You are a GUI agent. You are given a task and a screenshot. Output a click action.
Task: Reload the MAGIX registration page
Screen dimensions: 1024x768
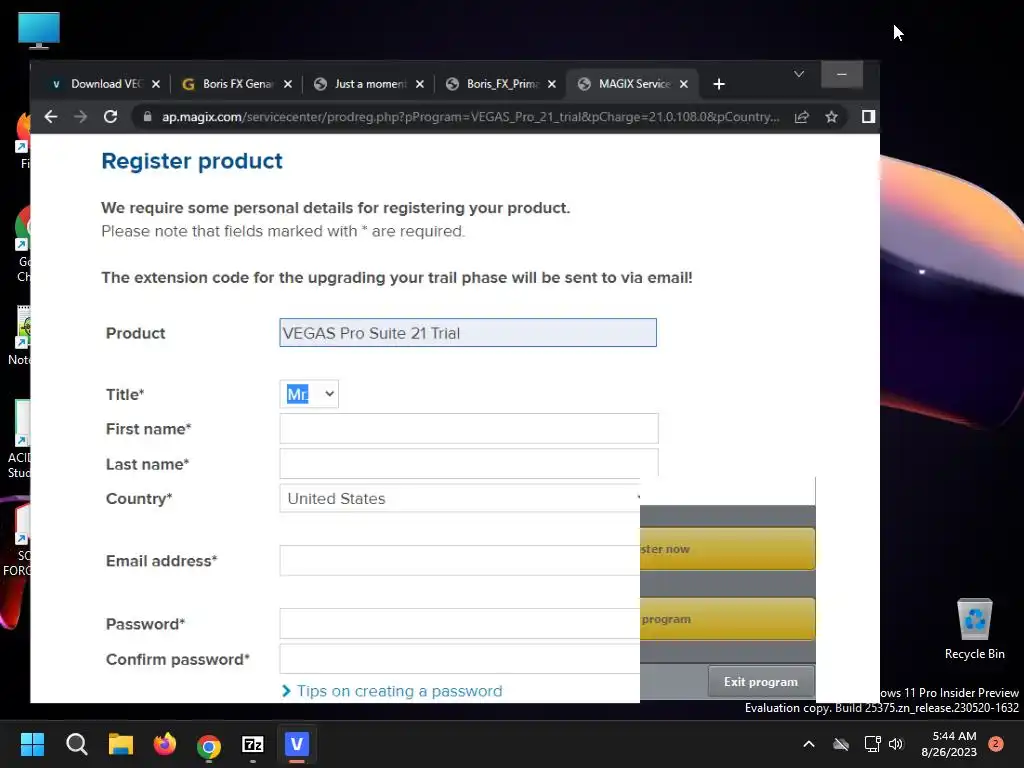[110, 117]
